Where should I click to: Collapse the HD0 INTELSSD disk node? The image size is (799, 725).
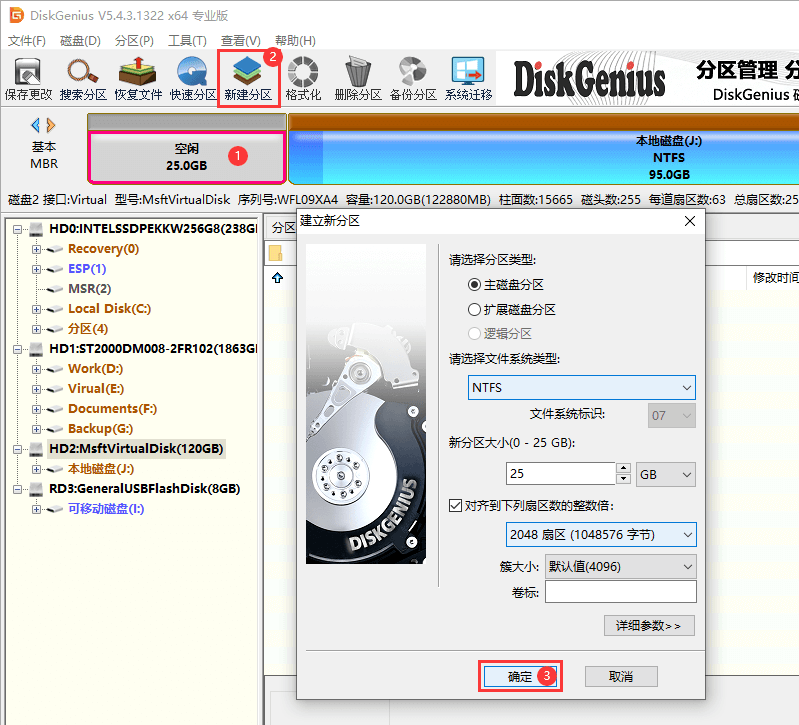tap(17, 229)
